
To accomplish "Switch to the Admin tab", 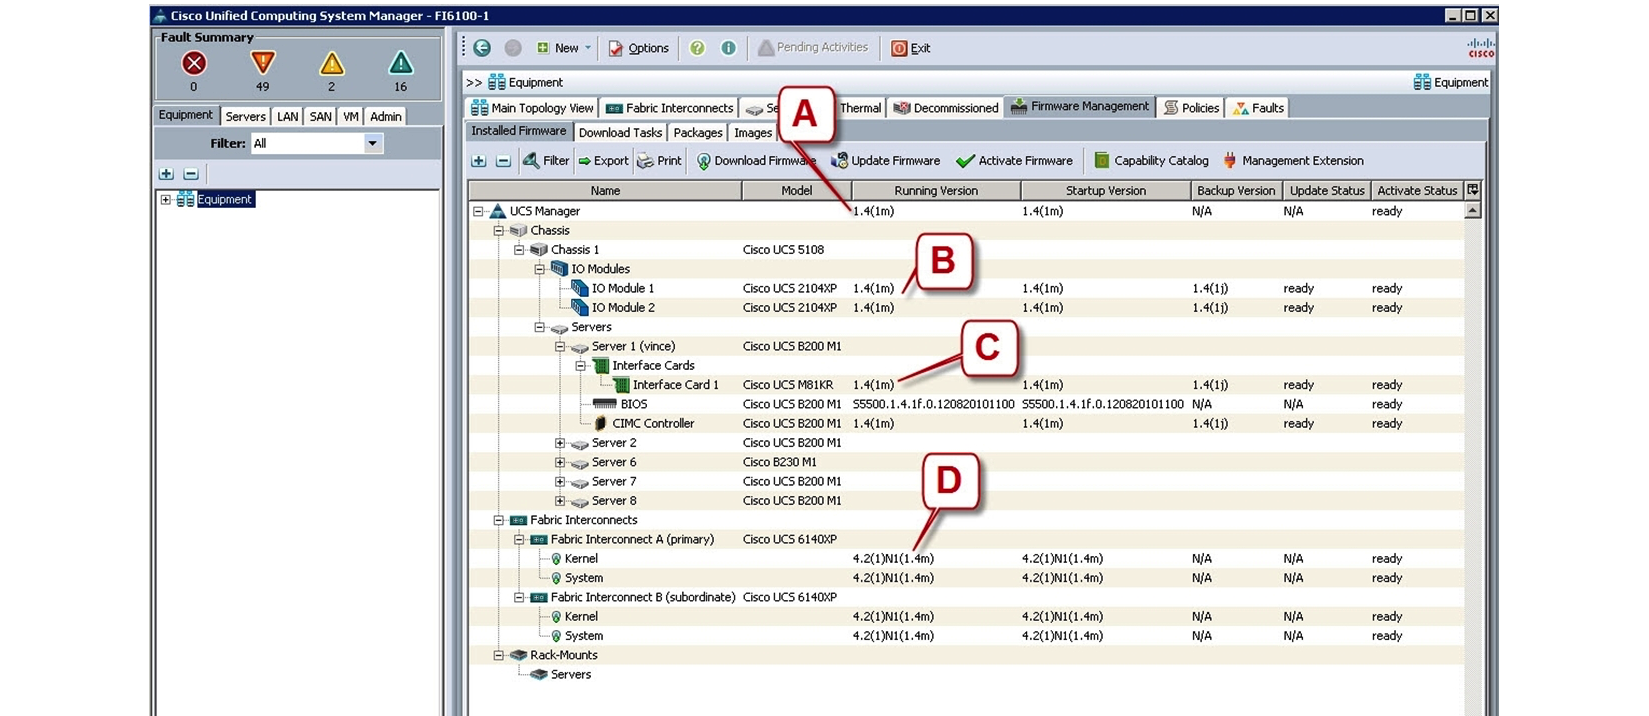I will (386, 116).
